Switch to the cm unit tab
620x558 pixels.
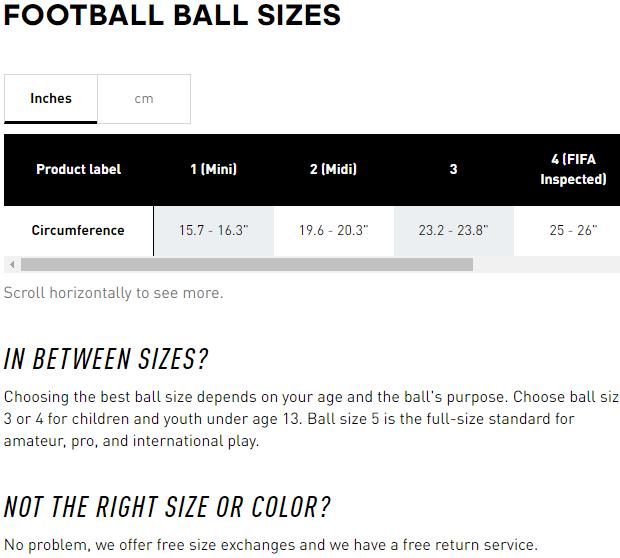coord(144,99)
